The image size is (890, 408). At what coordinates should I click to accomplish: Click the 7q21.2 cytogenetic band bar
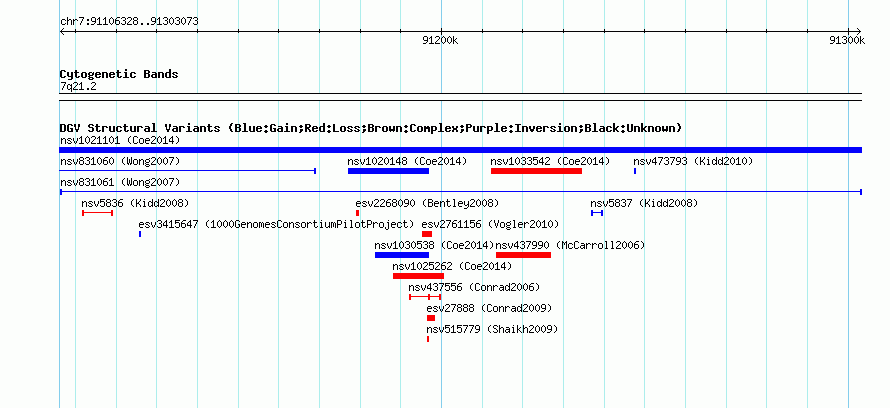[x=460, y=97]
